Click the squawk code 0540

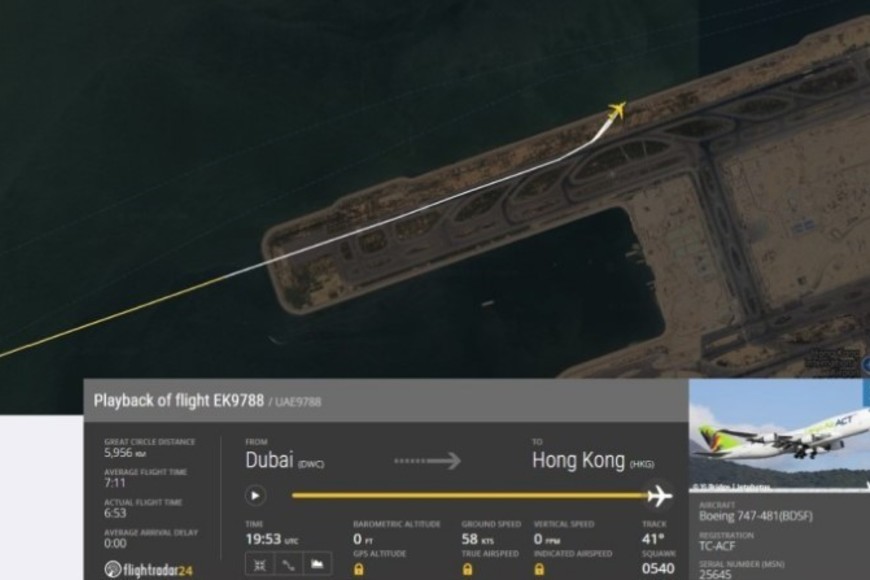[658, 569]
